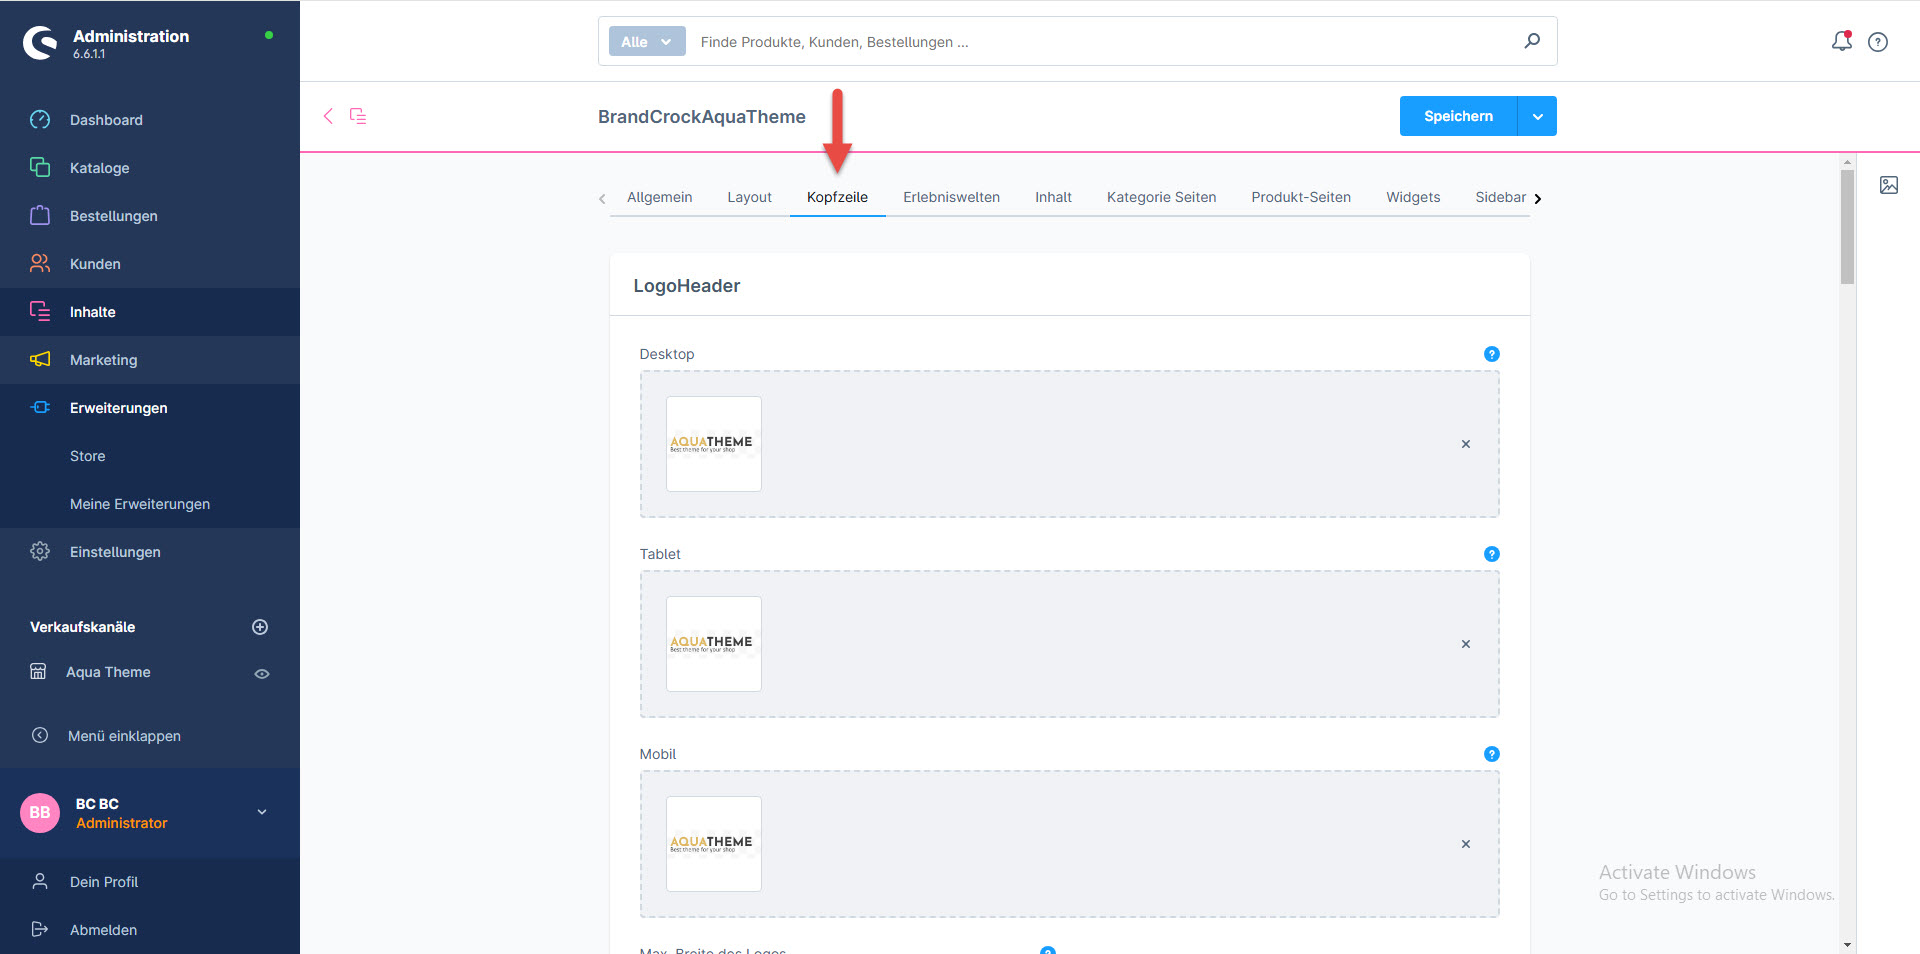Open the Dashboard menu item
The image size is (1920, 954).
point(106,120)
